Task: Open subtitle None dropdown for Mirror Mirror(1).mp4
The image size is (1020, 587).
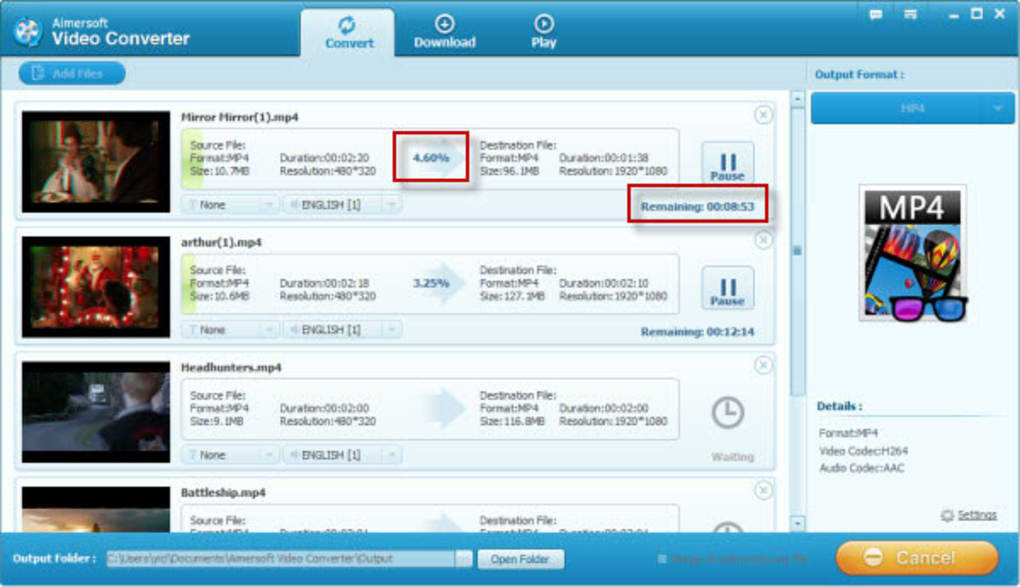Action: pyautogui.click(x=230, y=205)
